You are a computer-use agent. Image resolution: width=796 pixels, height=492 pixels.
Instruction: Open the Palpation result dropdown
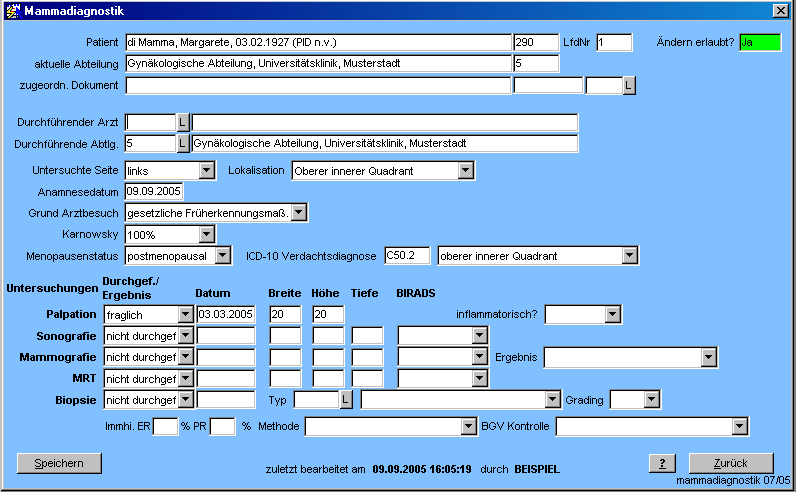(x=185, y=314)
